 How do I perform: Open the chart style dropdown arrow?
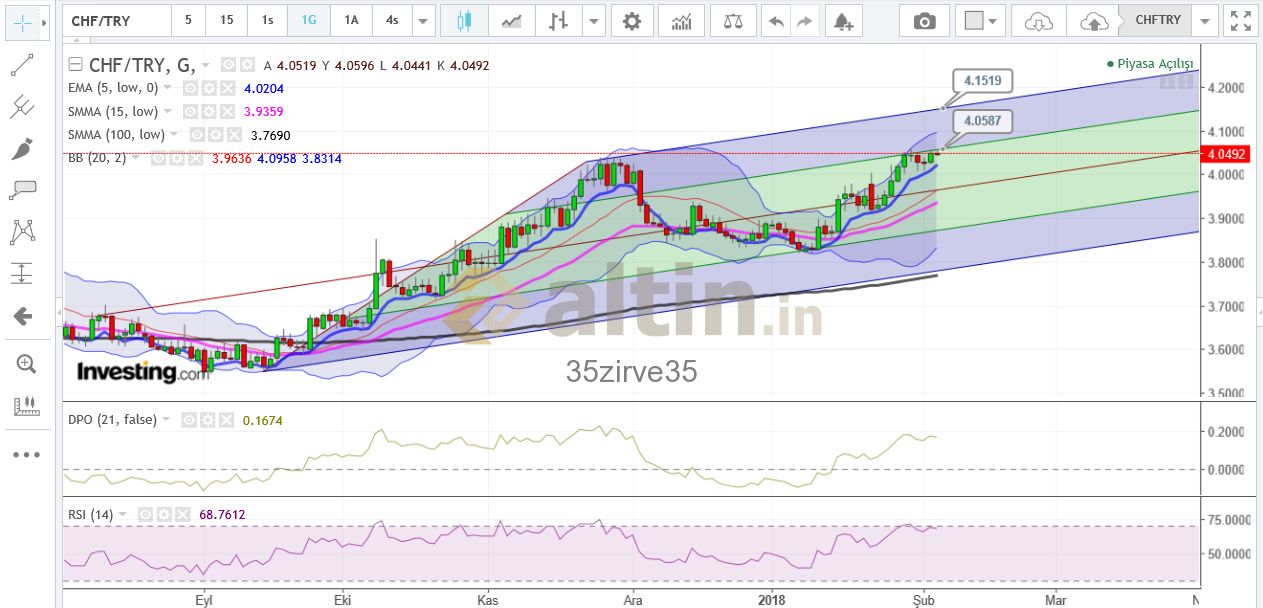595,21
